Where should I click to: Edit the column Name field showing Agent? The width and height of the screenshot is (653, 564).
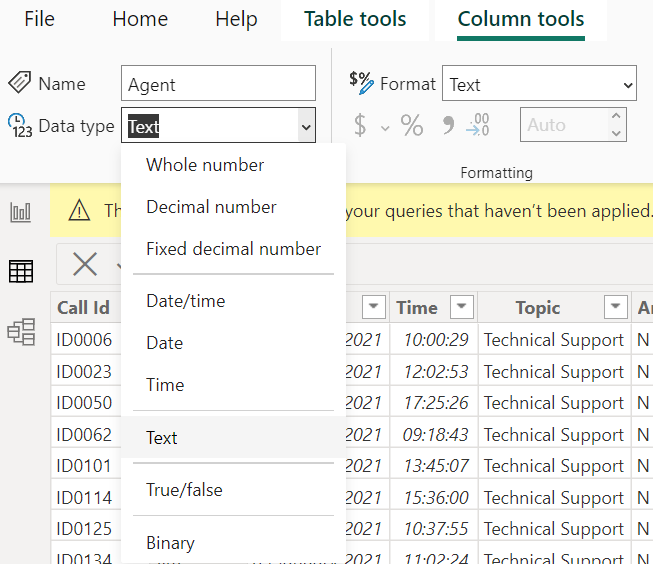pos(218,83)
